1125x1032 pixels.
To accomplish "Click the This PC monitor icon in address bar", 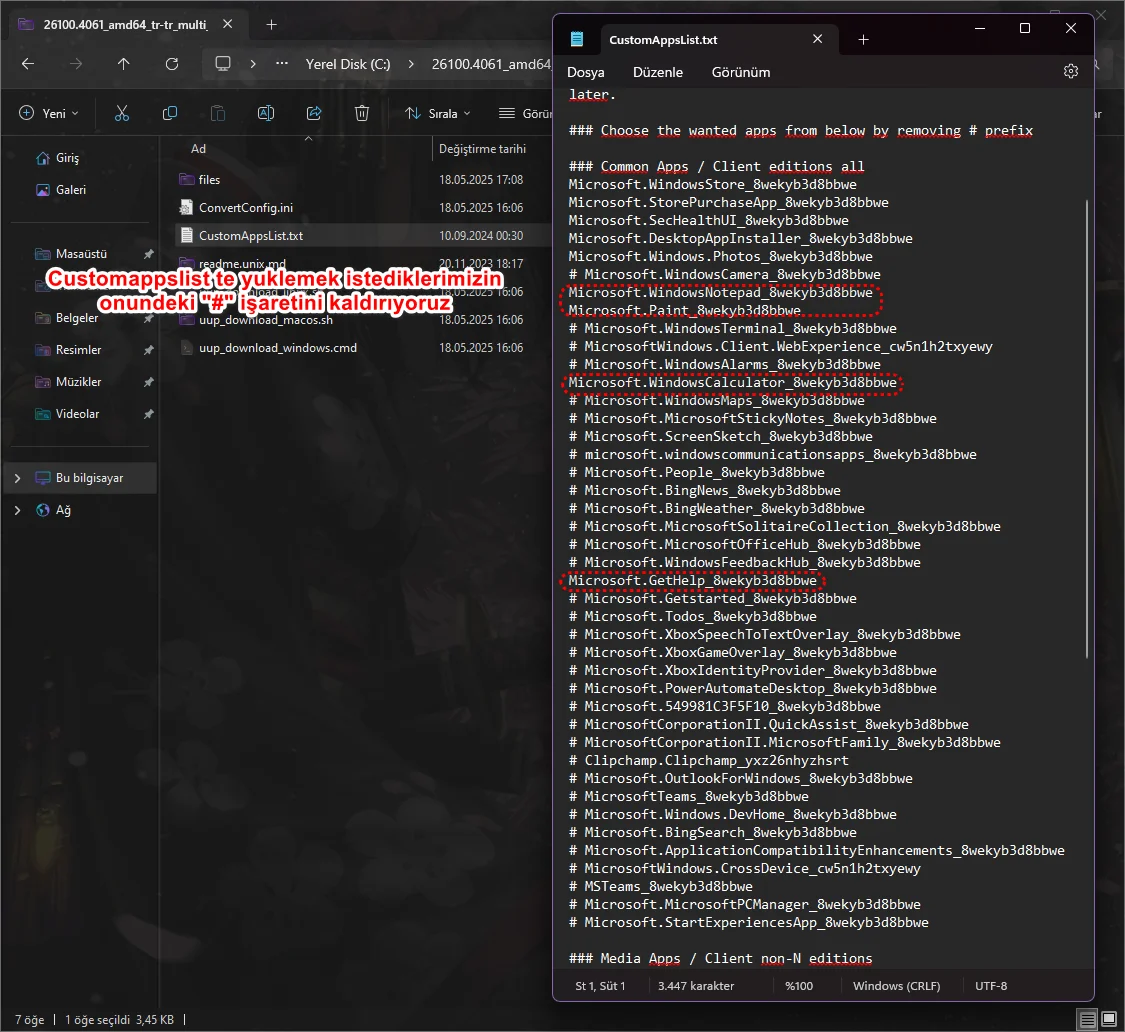I will 223,63.
